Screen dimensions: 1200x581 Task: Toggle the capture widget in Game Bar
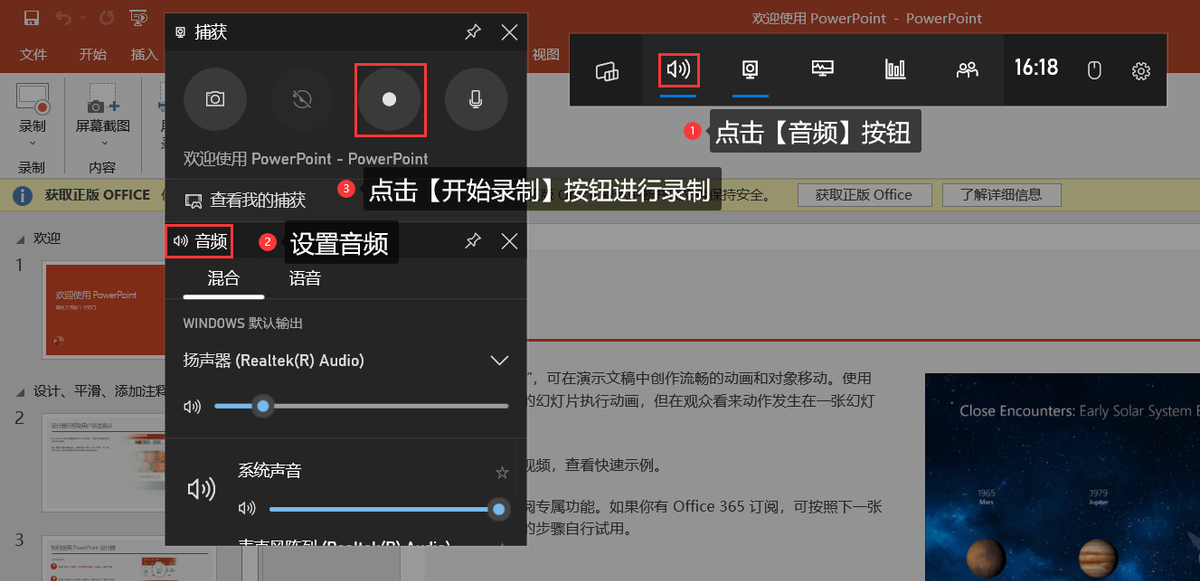click(750, 70)
